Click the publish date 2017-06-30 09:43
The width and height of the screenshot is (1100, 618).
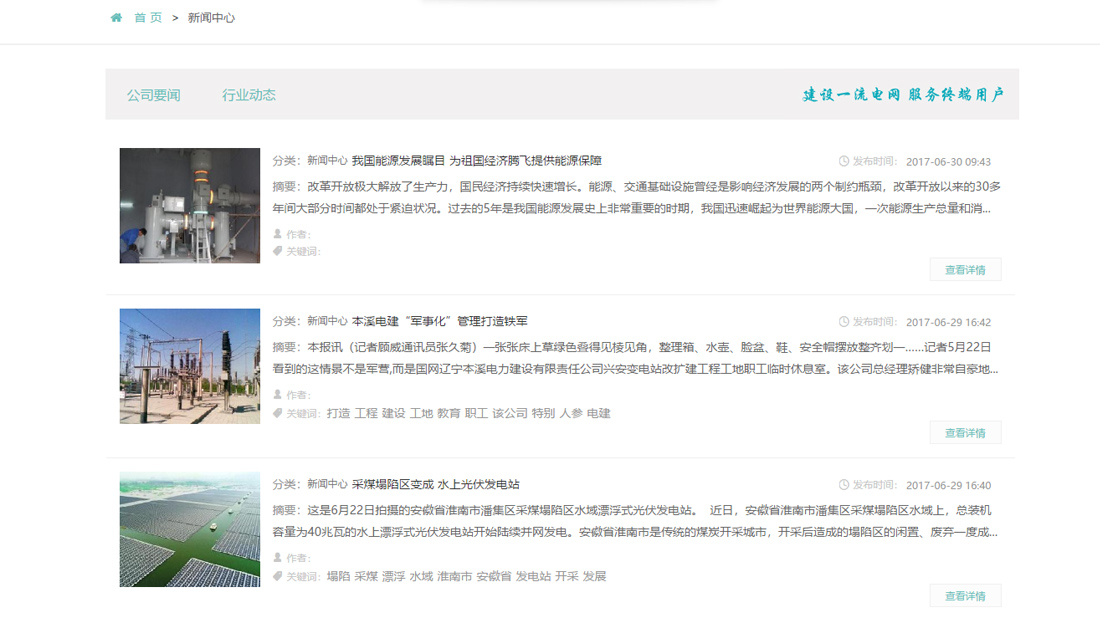(x=948, y=161)
